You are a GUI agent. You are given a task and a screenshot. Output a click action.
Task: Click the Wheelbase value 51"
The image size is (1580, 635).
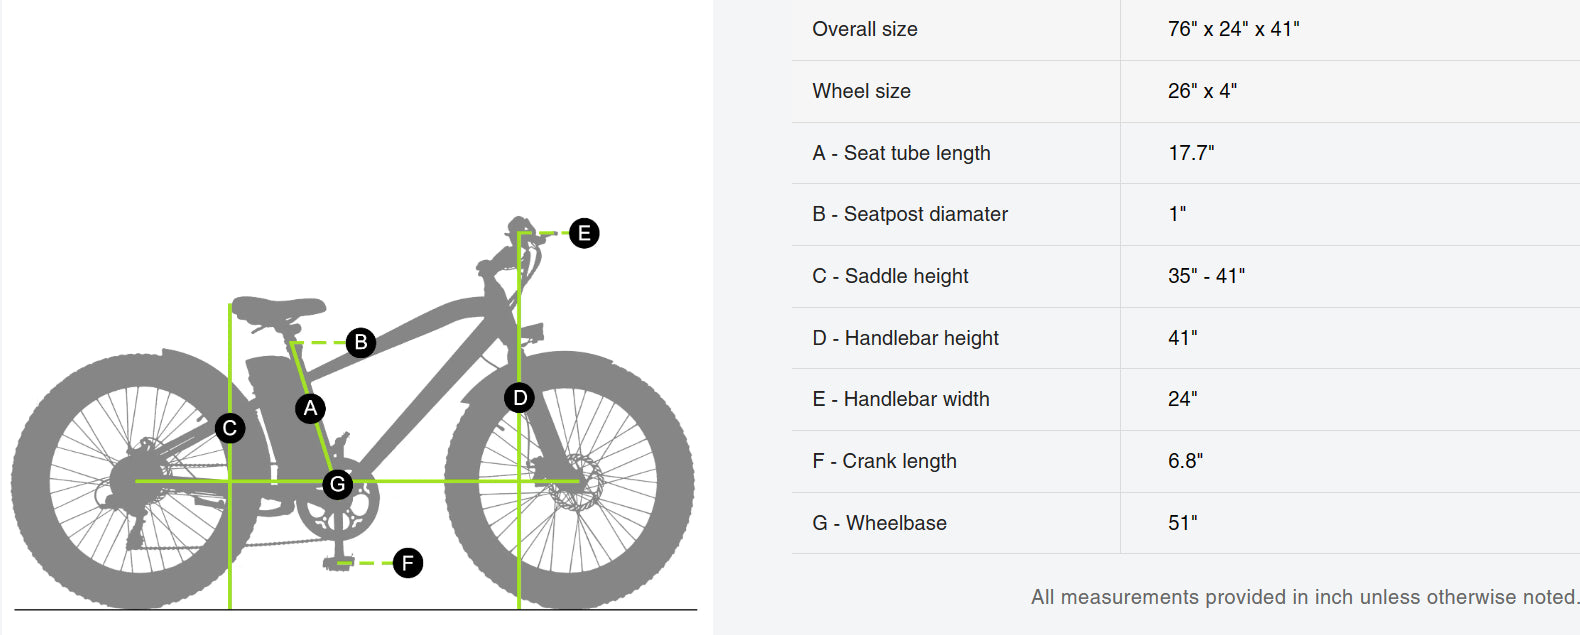pos(1182,523)
